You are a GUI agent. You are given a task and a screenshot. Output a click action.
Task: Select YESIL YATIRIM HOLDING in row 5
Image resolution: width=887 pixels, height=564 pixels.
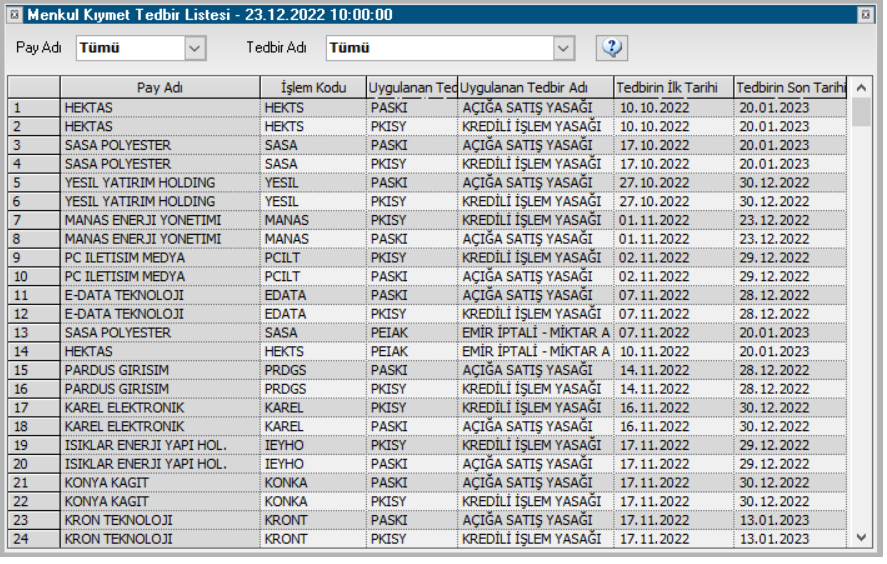[140, 182]
